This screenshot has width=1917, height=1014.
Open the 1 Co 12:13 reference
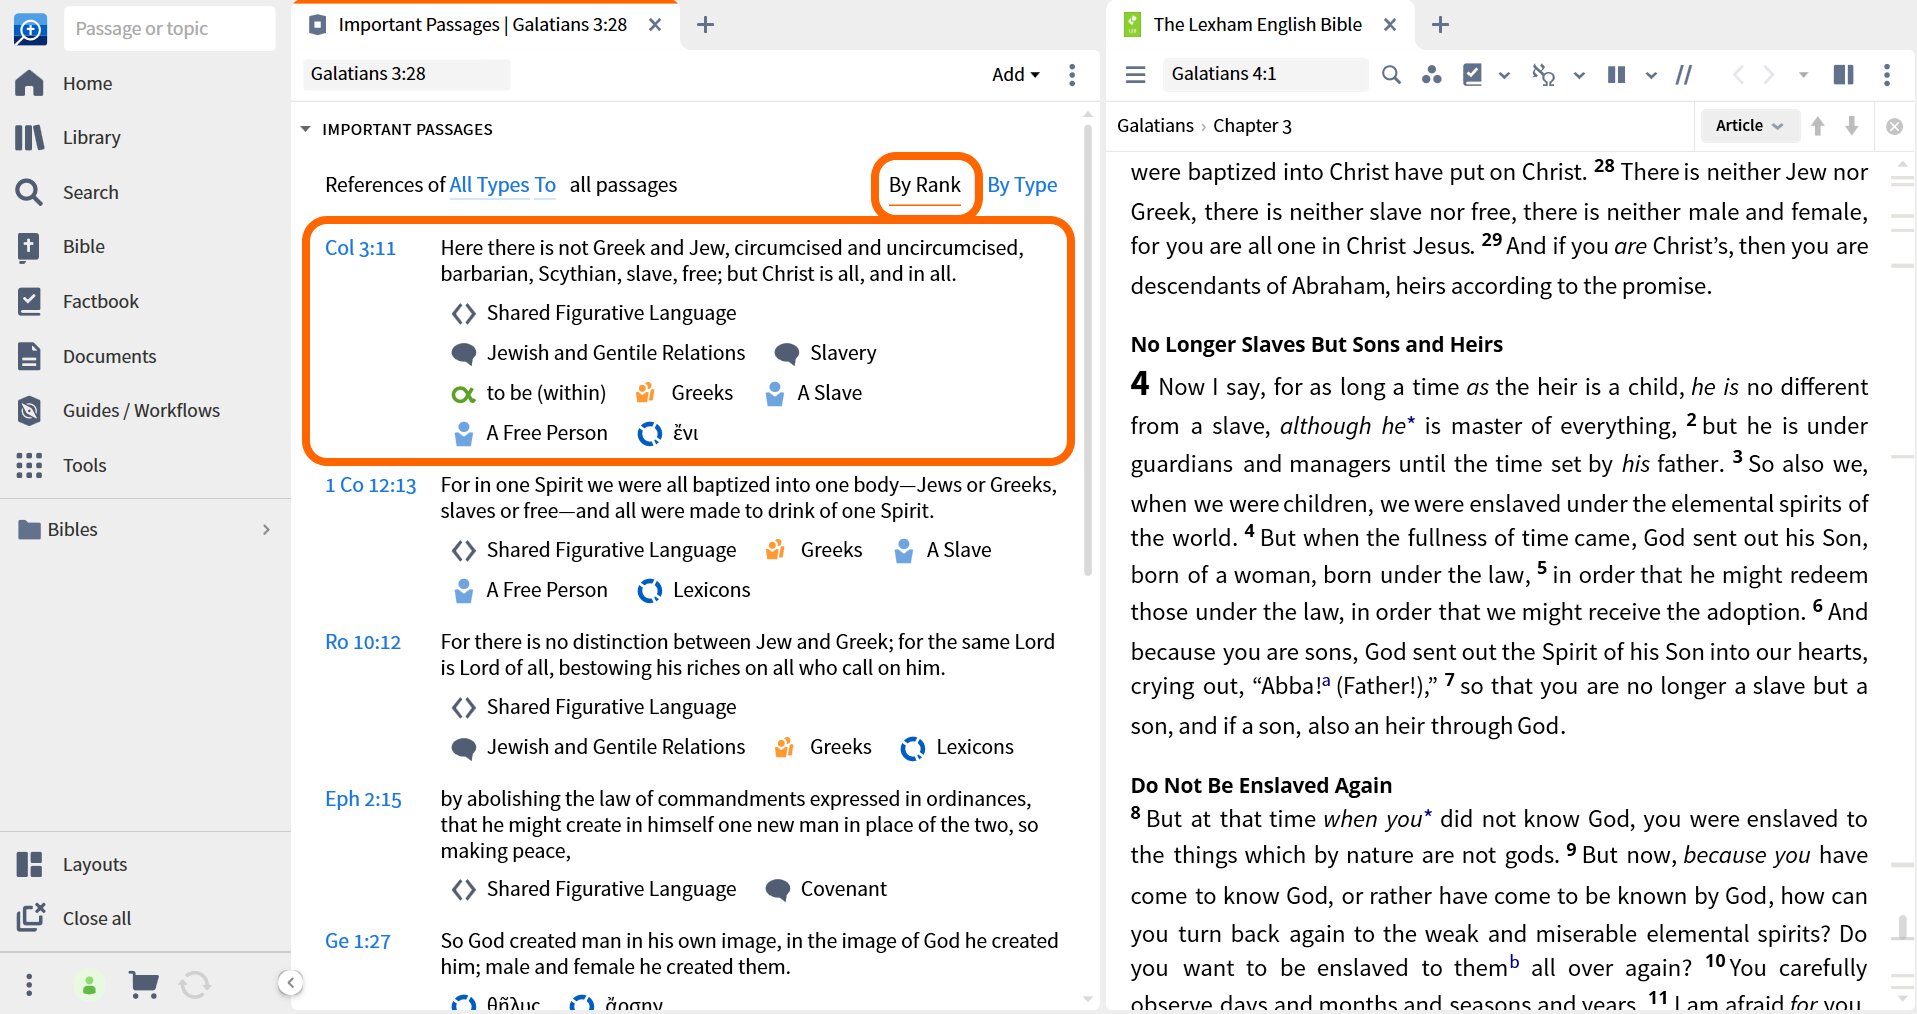370,485
